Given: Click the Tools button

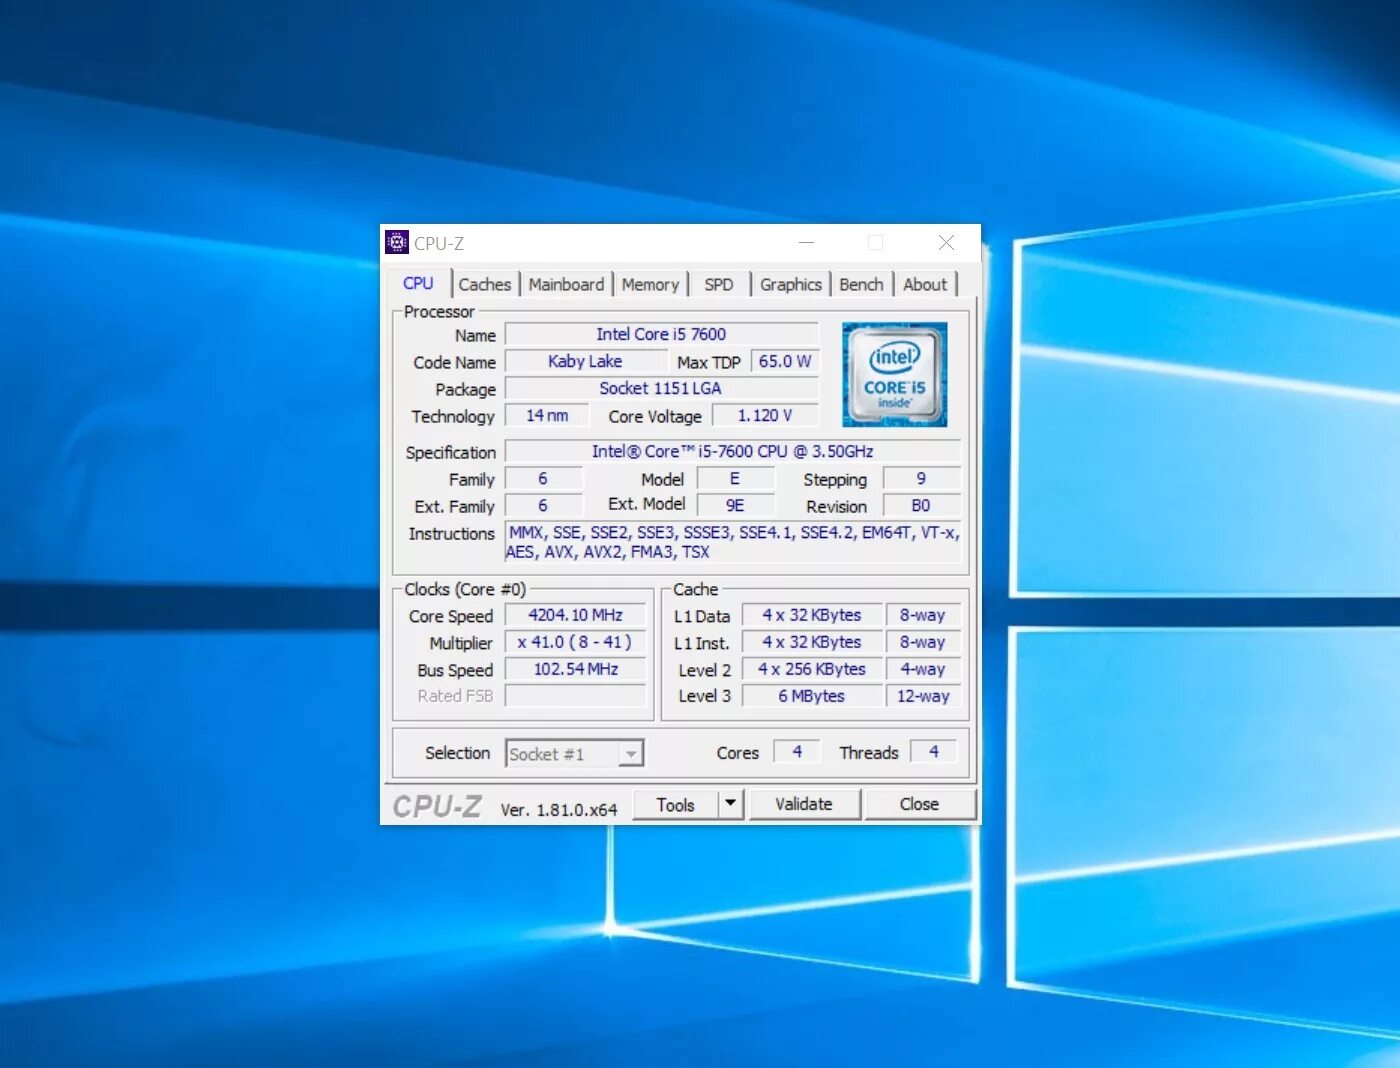Looking at the screenshot, I should [x=675, y=804].
